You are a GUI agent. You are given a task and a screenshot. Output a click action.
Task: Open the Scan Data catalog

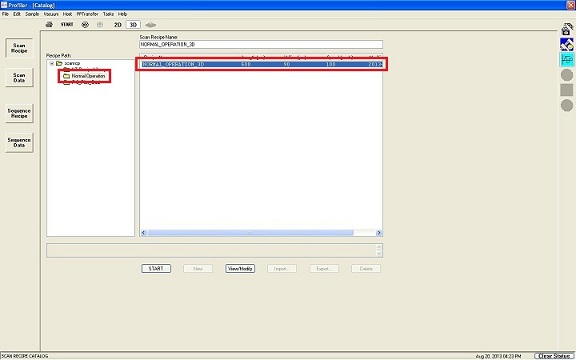tap(19, 78)
